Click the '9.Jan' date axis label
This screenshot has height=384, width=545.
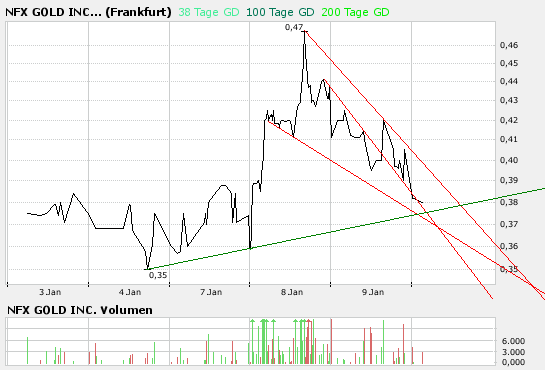pos(373,292)
